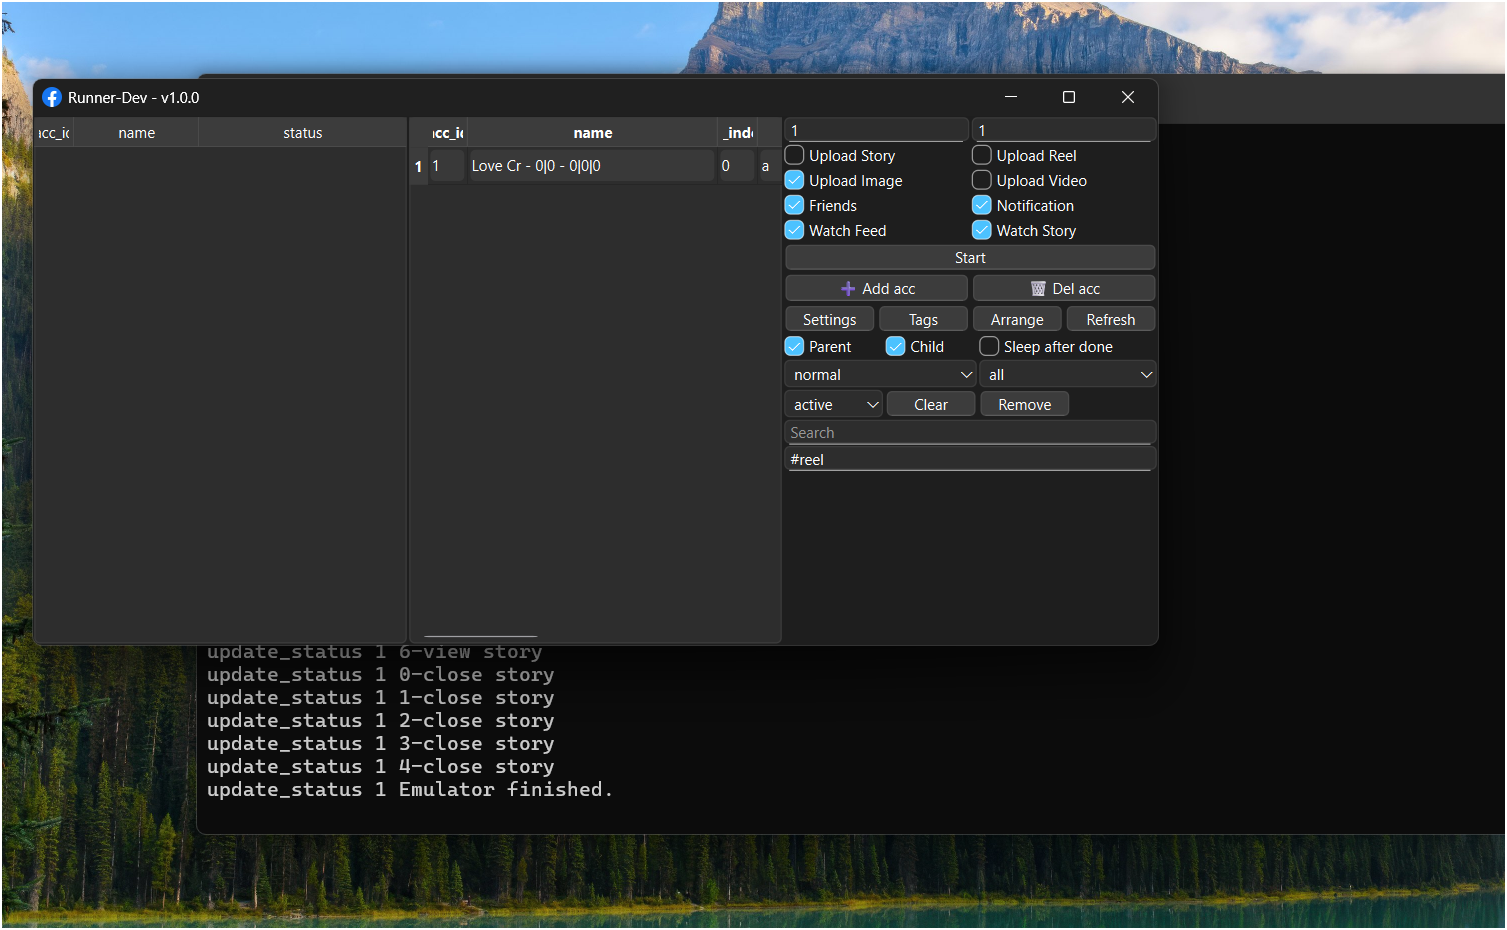Screen dimensions: 1507x930
Task: Uncheck the Parent checkbox
Action: [x=794, y=346]
